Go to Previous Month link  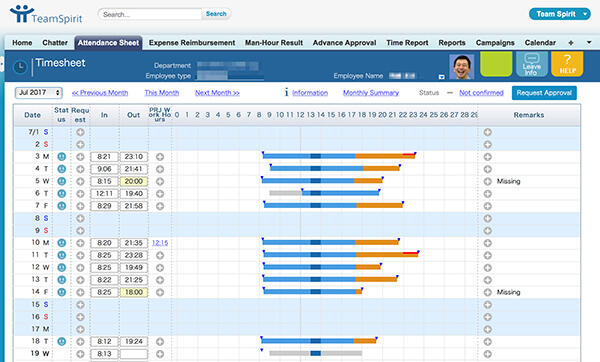(100, 93)
